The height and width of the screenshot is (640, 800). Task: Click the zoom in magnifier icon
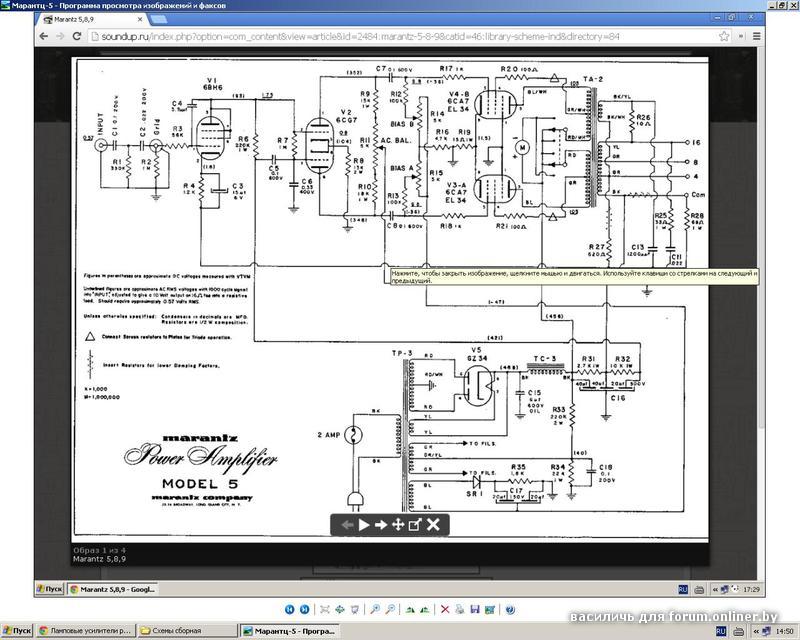[x=375, y=609]
